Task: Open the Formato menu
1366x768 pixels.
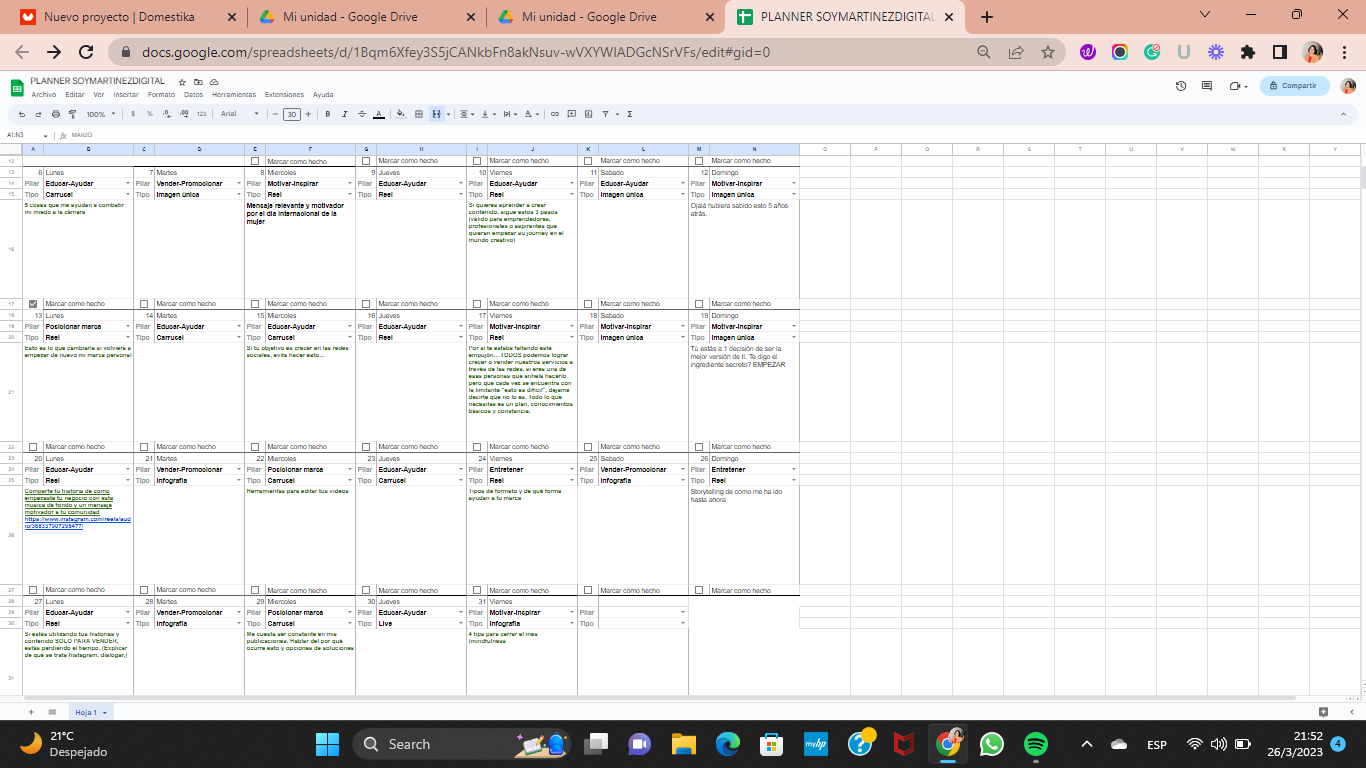Action: point(161,95)
